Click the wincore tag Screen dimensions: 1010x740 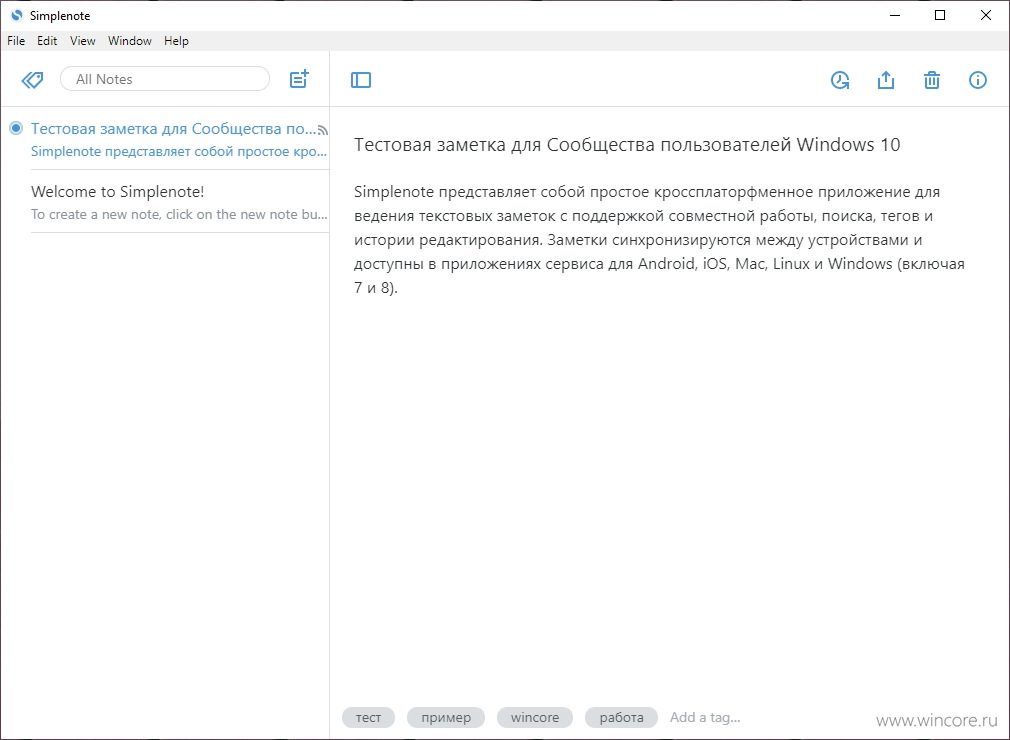tap(535, 717)
